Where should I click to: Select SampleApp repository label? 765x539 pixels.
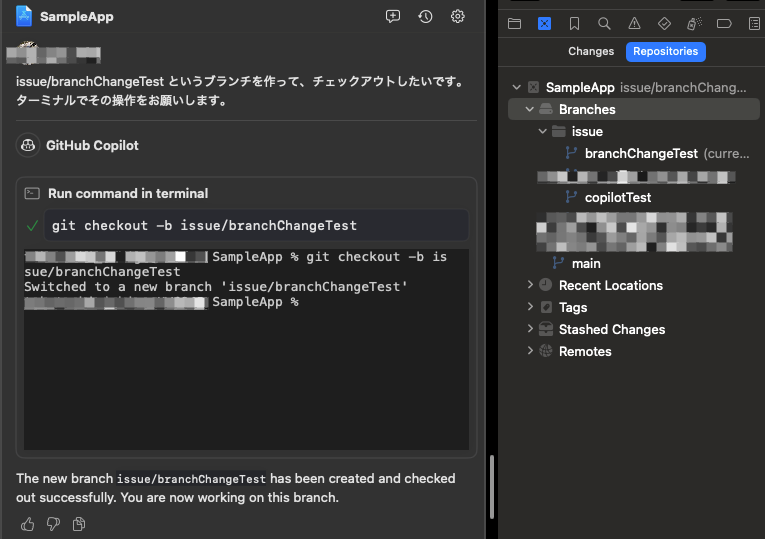[x=580, y=87]
